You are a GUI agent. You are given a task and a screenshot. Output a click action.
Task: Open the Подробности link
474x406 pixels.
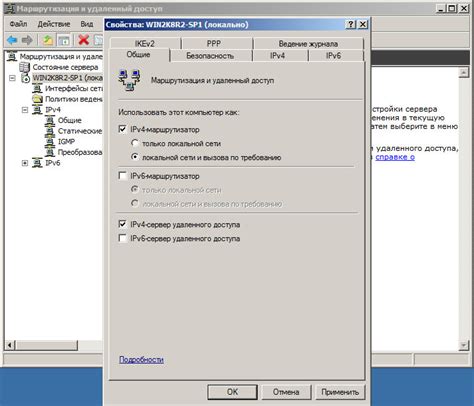click(x=141, y=360)
